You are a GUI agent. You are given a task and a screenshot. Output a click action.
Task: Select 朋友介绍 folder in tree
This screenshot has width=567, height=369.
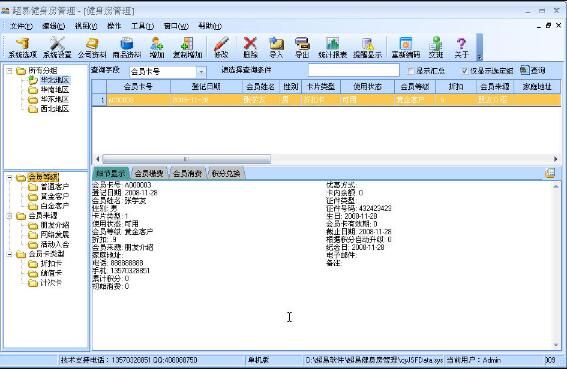(x=55, y=225)
